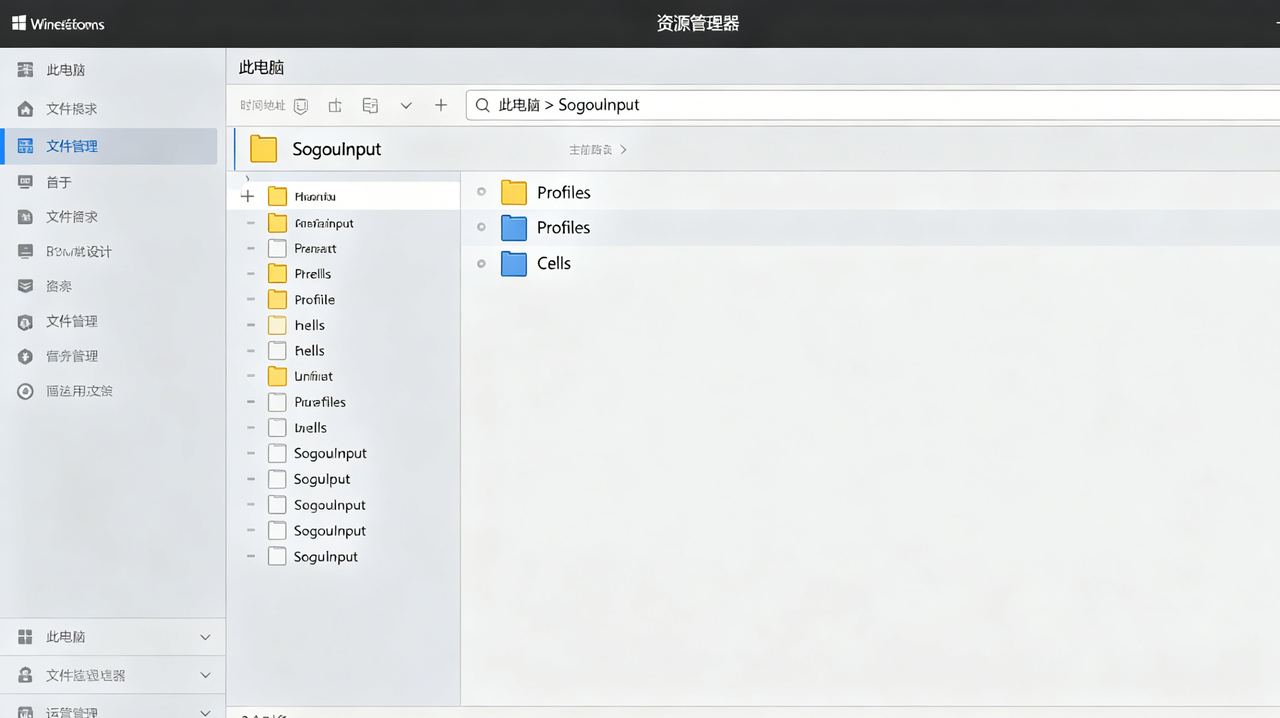Select the Prrells folder in the tree
Viewport: 1280px width, 718px height.
coord(312,274)
